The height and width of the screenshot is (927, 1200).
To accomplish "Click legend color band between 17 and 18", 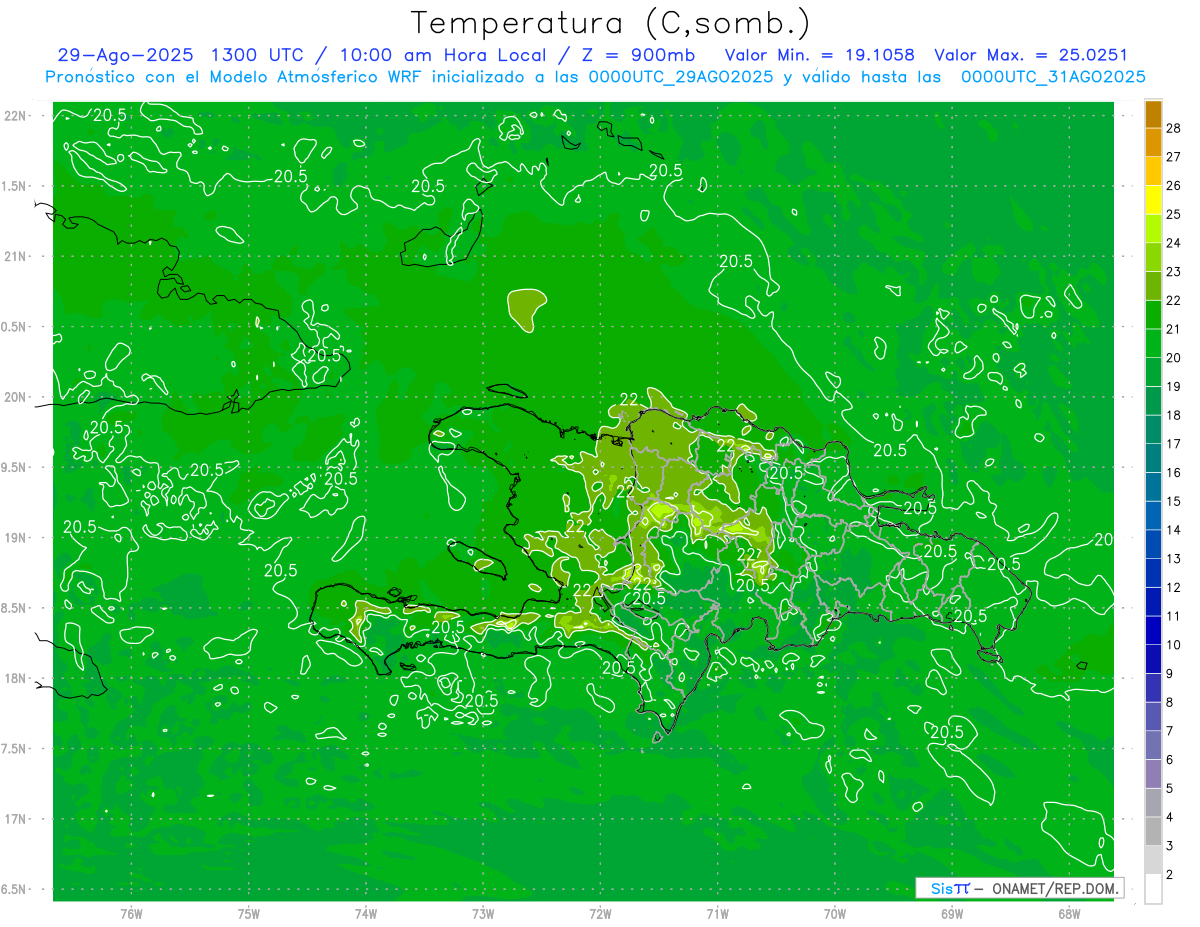I will [1153, 430].
